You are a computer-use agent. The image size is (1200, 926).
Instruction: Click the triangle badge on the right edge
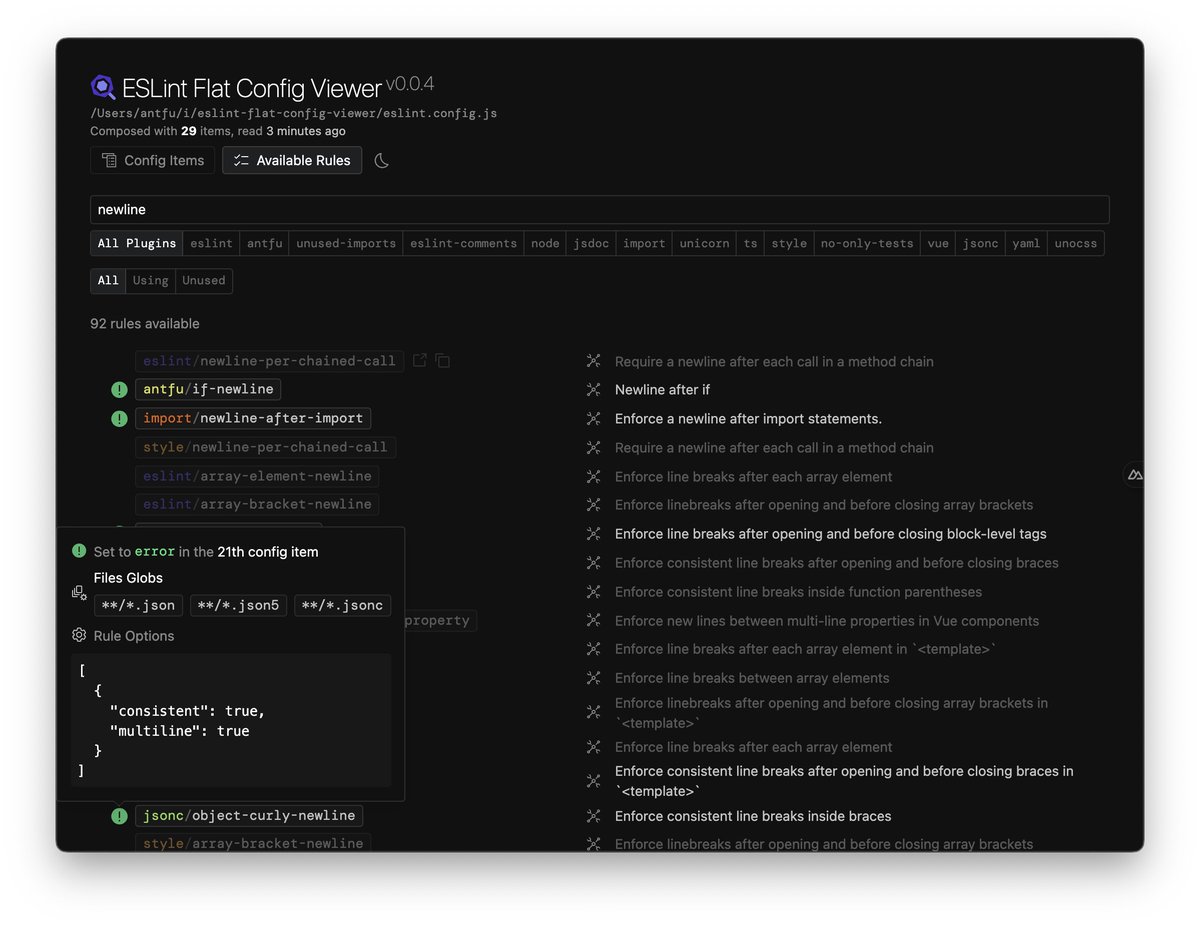pyautogui.click(x=1135, y=473)
